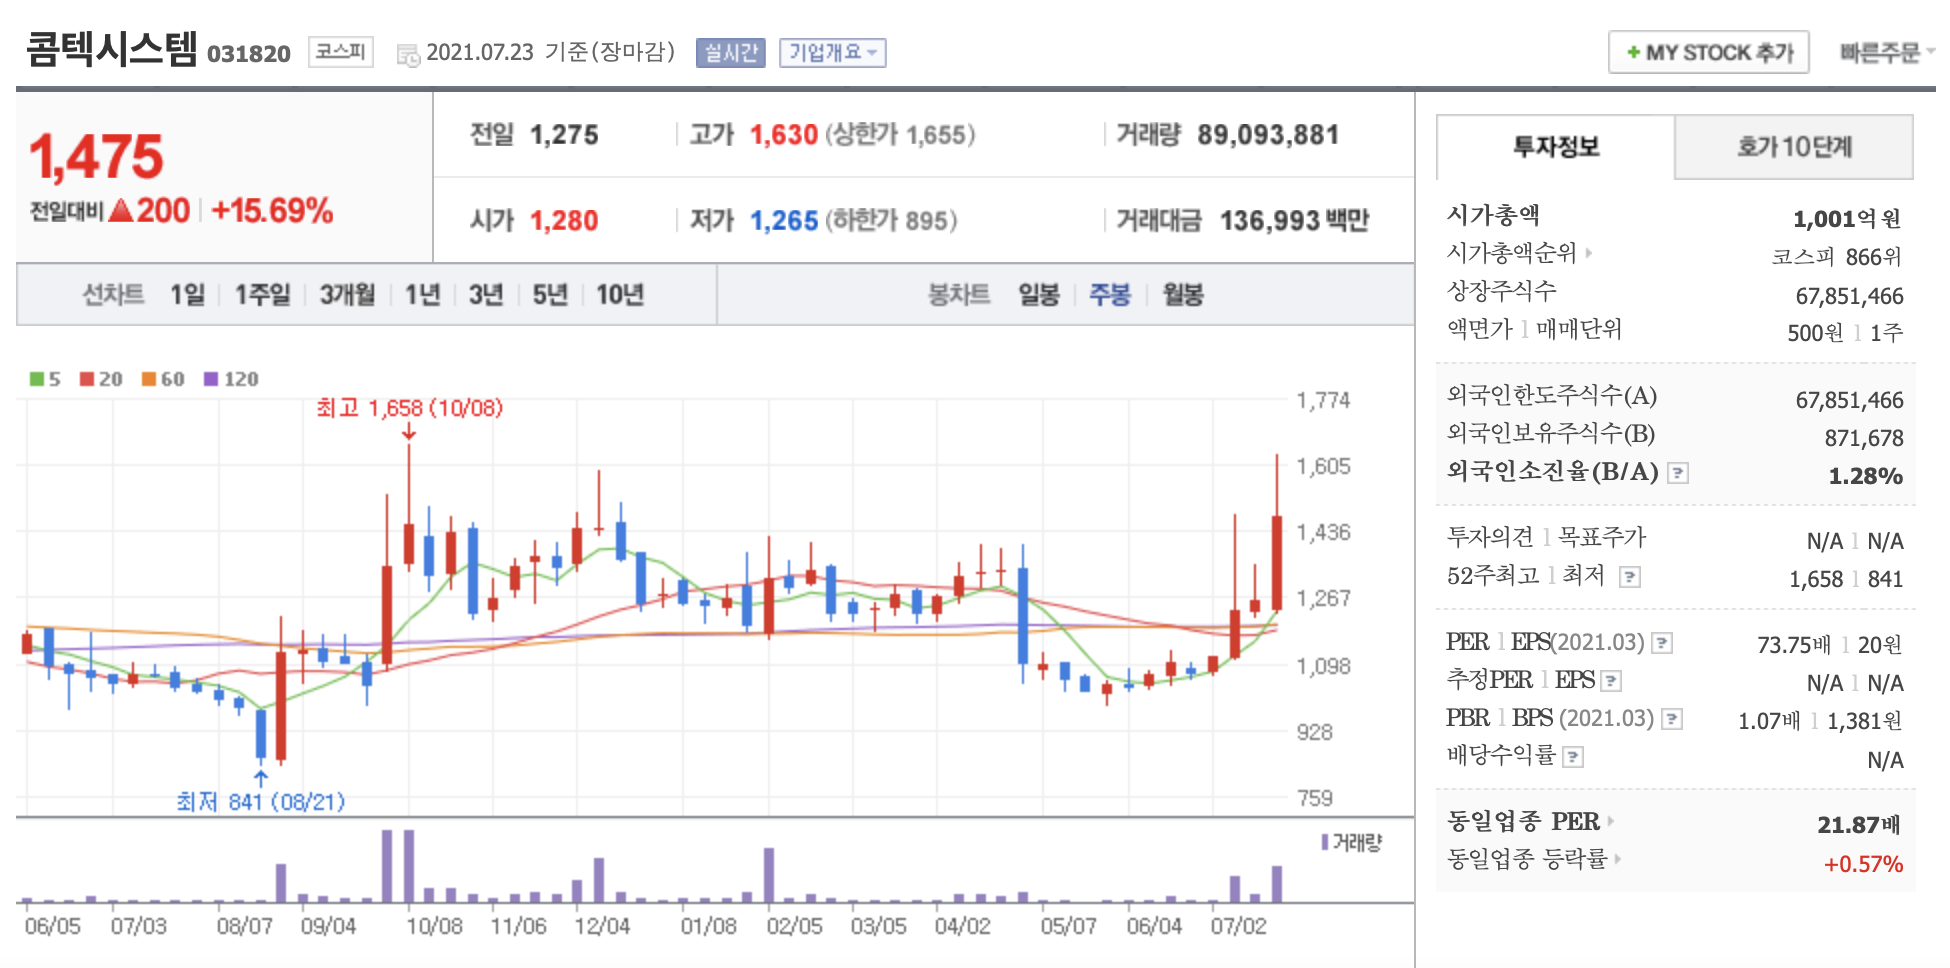
Task: Switch candle chart to 월봉
Action: pos(1183,294)
